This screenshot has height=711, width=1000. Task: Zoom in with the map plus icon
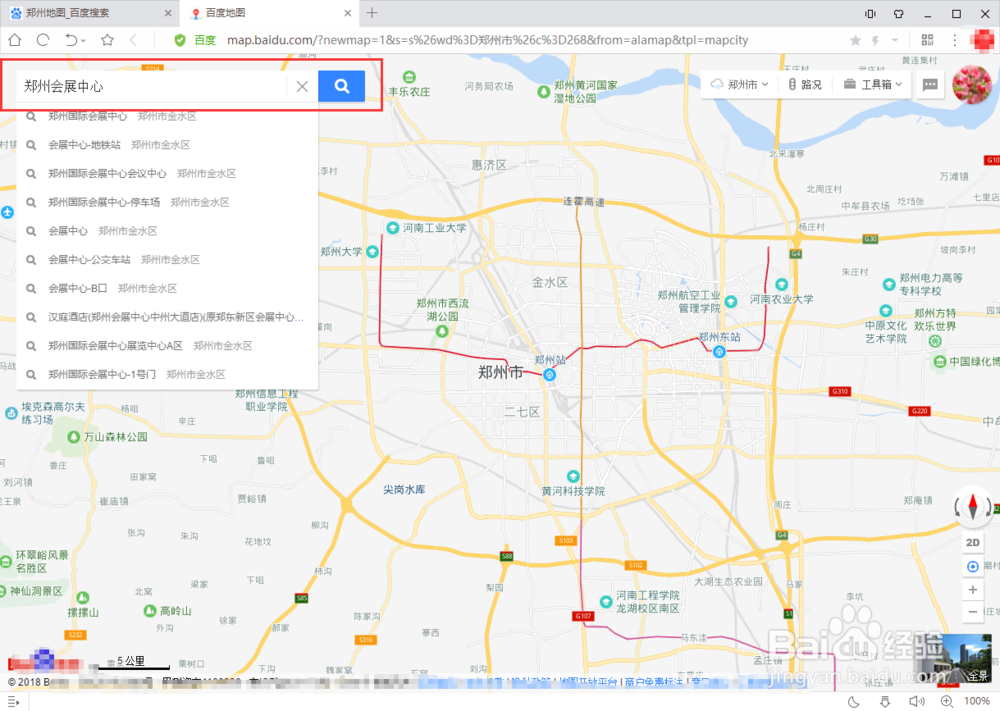971,589
